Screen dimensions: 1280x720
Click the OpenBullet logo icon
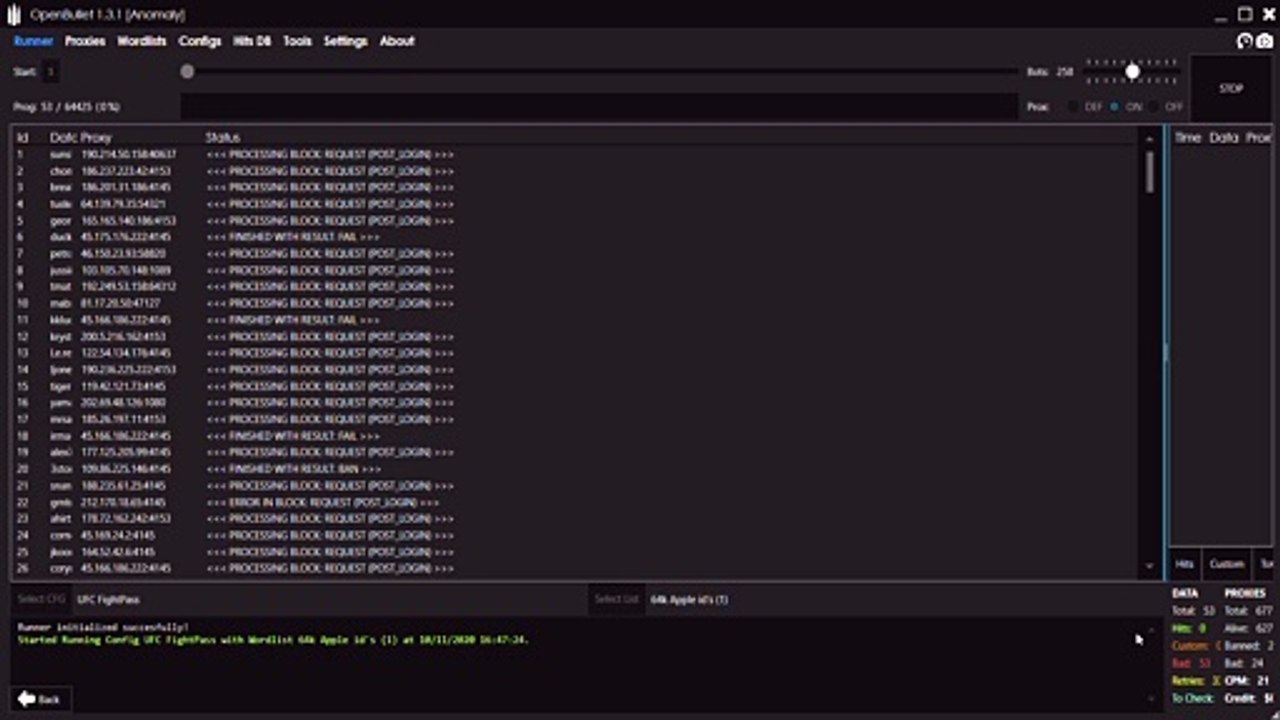pos(14,14)
